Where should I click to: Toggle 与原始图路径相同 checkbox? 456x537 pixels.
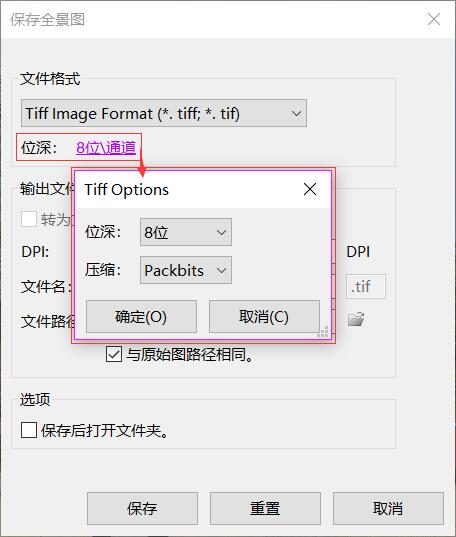(x=113, y=354)
